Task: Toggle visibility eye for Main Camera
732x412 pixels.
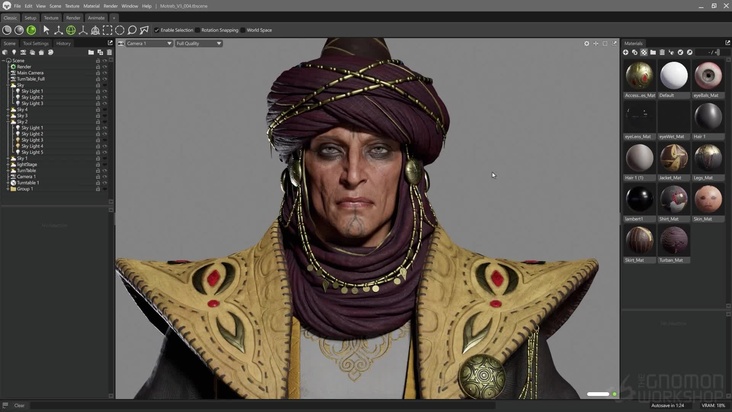Action: (105, 73)
